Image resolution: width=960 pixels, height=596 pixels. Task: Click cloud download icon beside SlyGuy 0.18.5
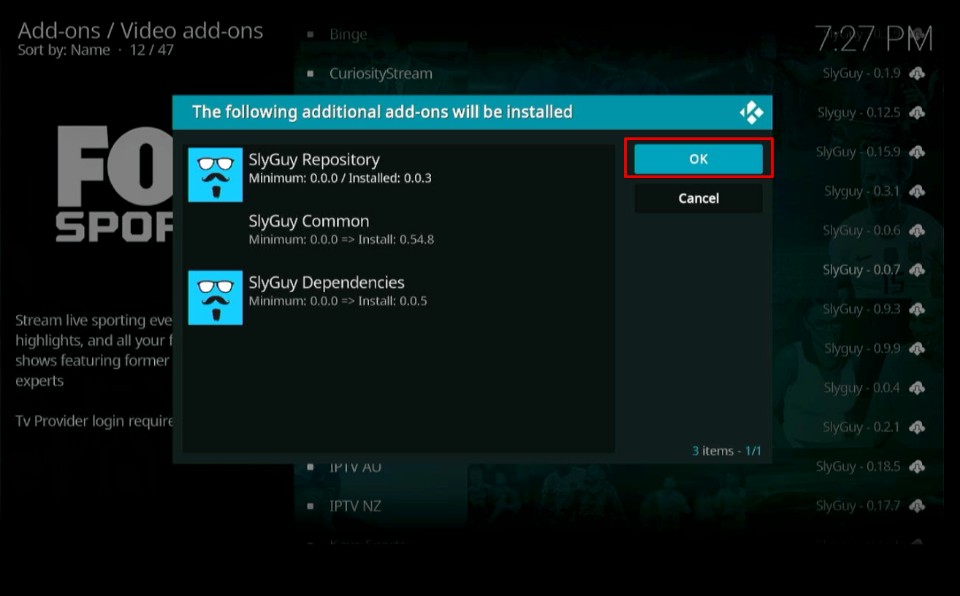[917, 467]
